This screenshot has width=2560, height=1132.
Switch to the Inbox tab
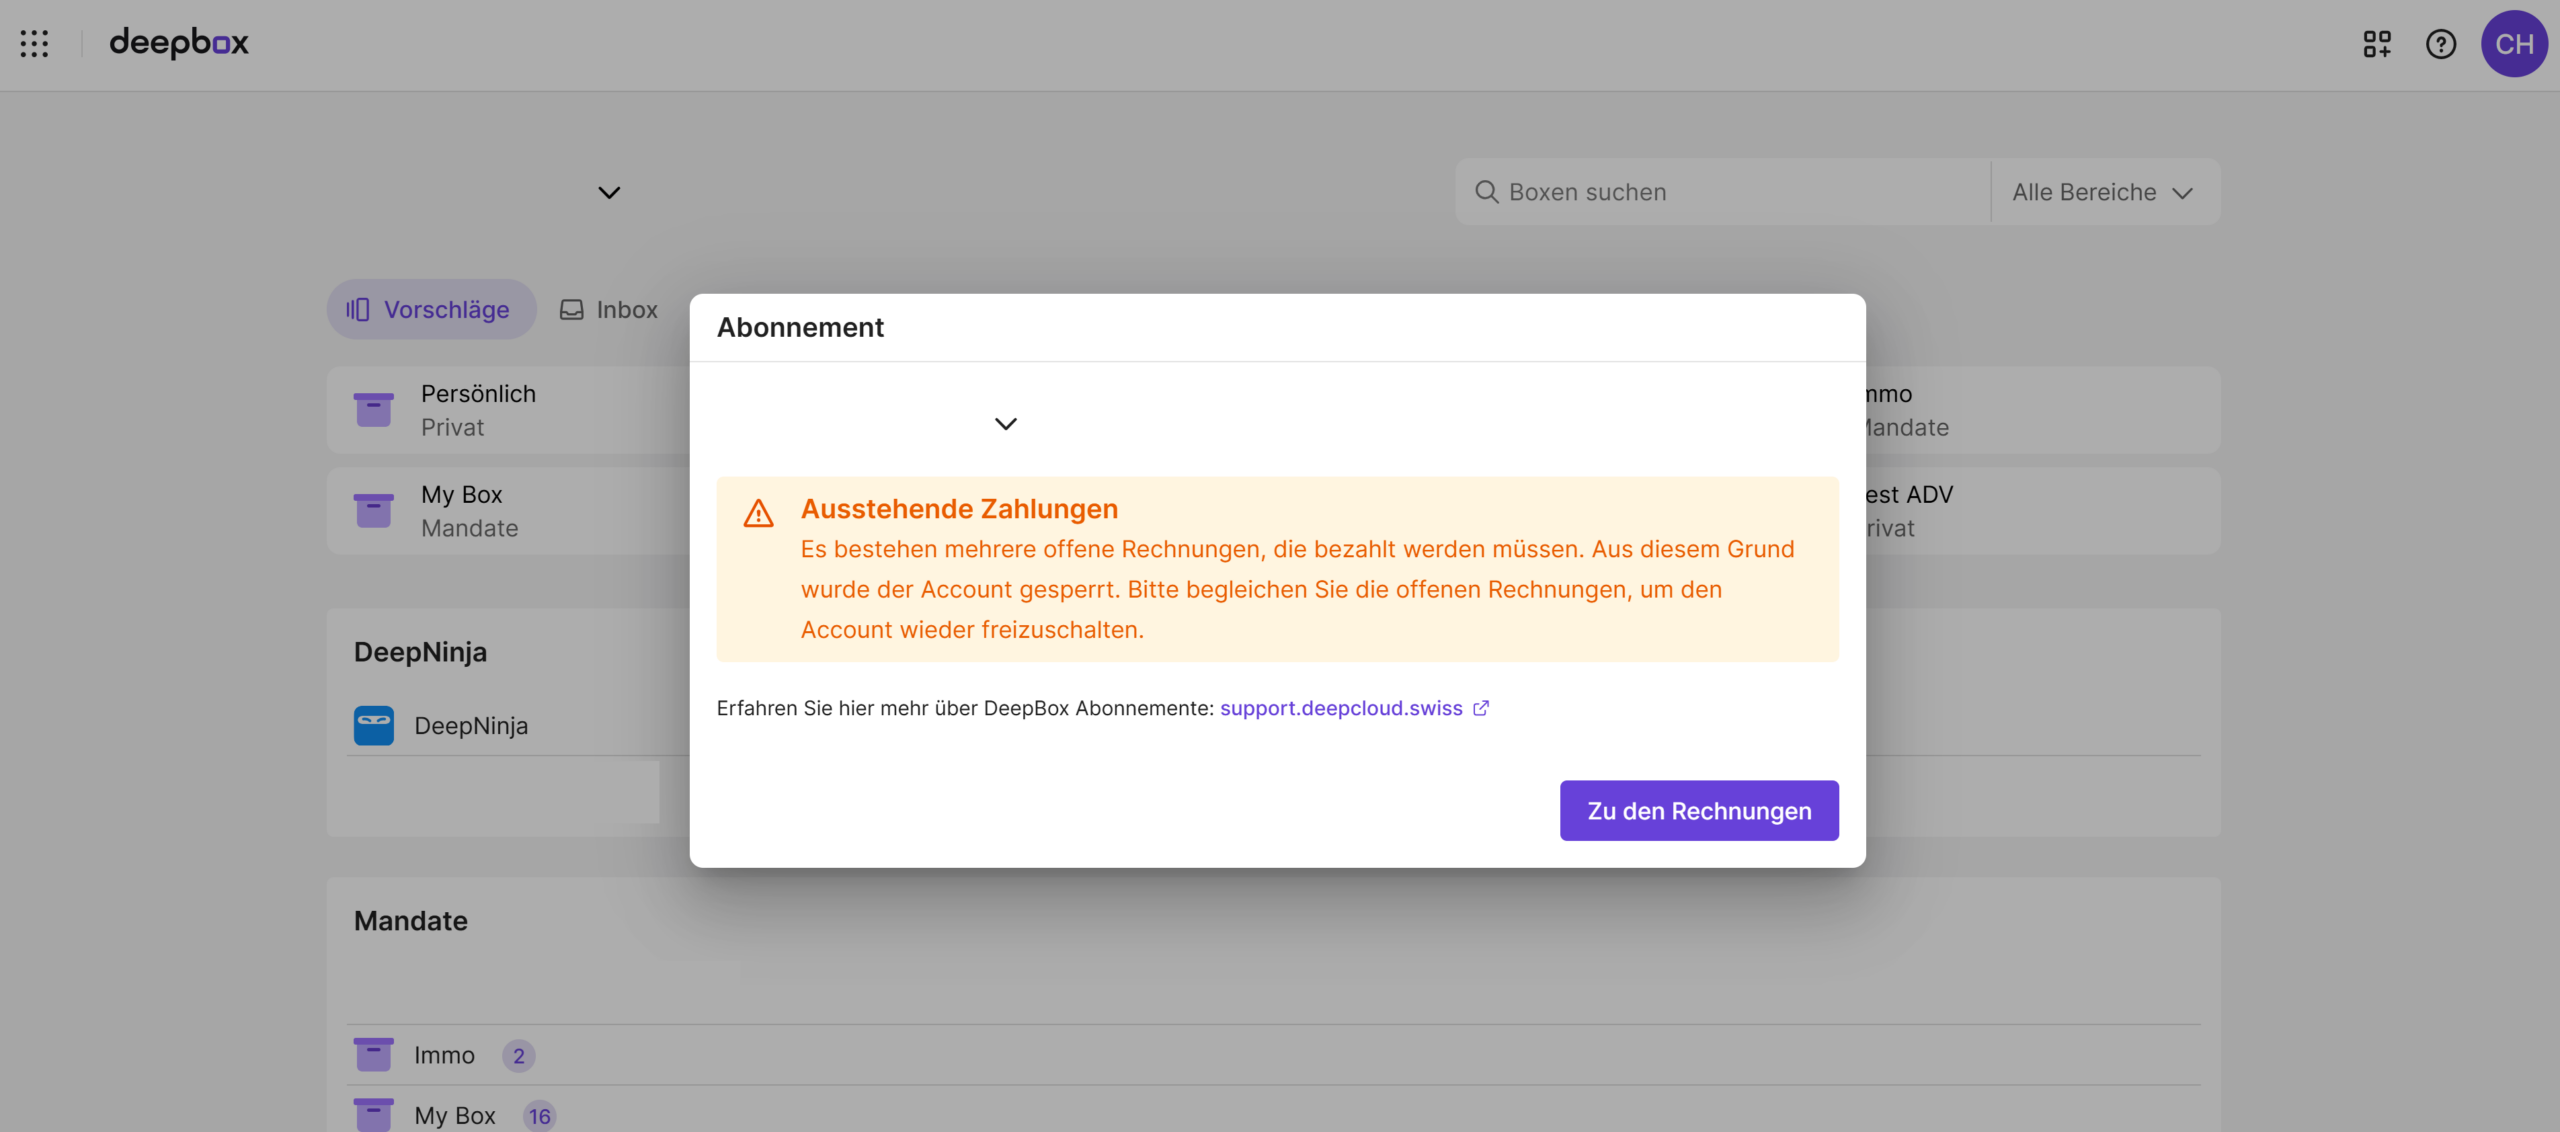[x=609, y=310]
